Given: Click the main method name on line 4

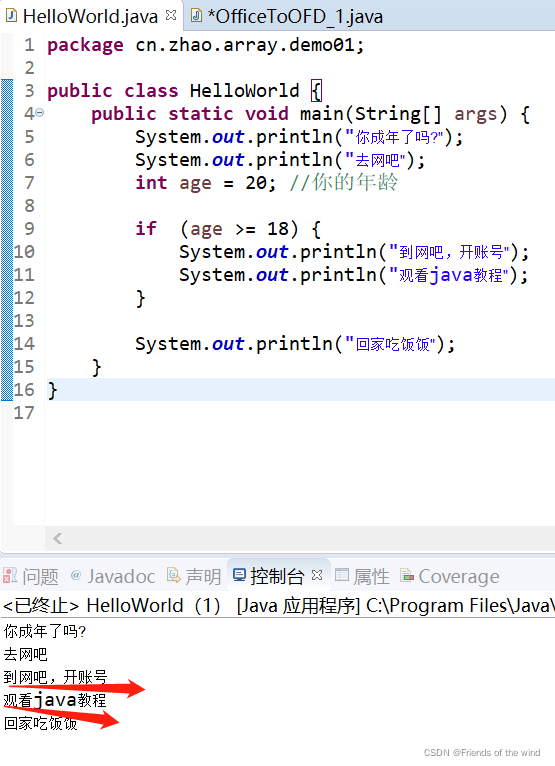Looking at the screenshot, I should click(x=321, y=114).
